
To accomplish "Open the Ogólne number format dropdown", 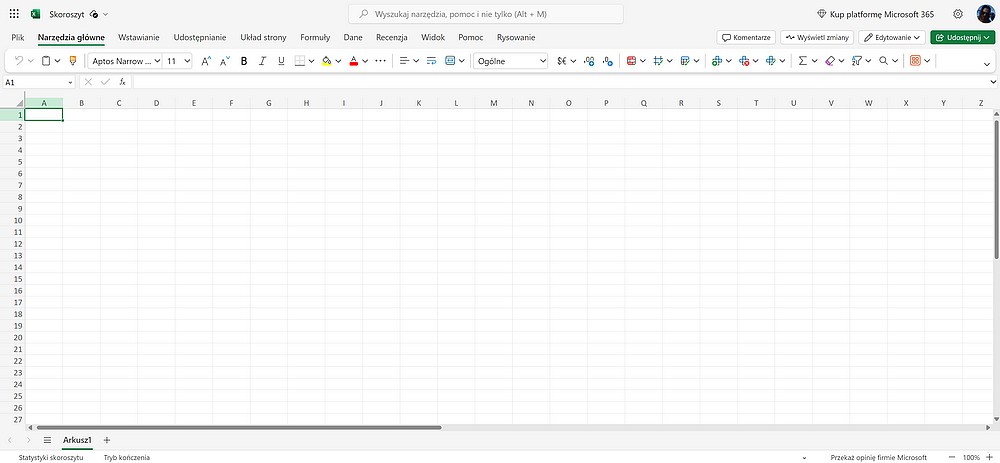I will coord(511,61).
